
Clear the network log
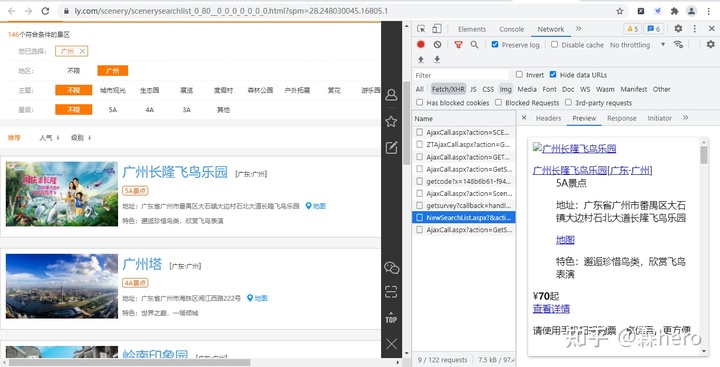tap(437, 45)
